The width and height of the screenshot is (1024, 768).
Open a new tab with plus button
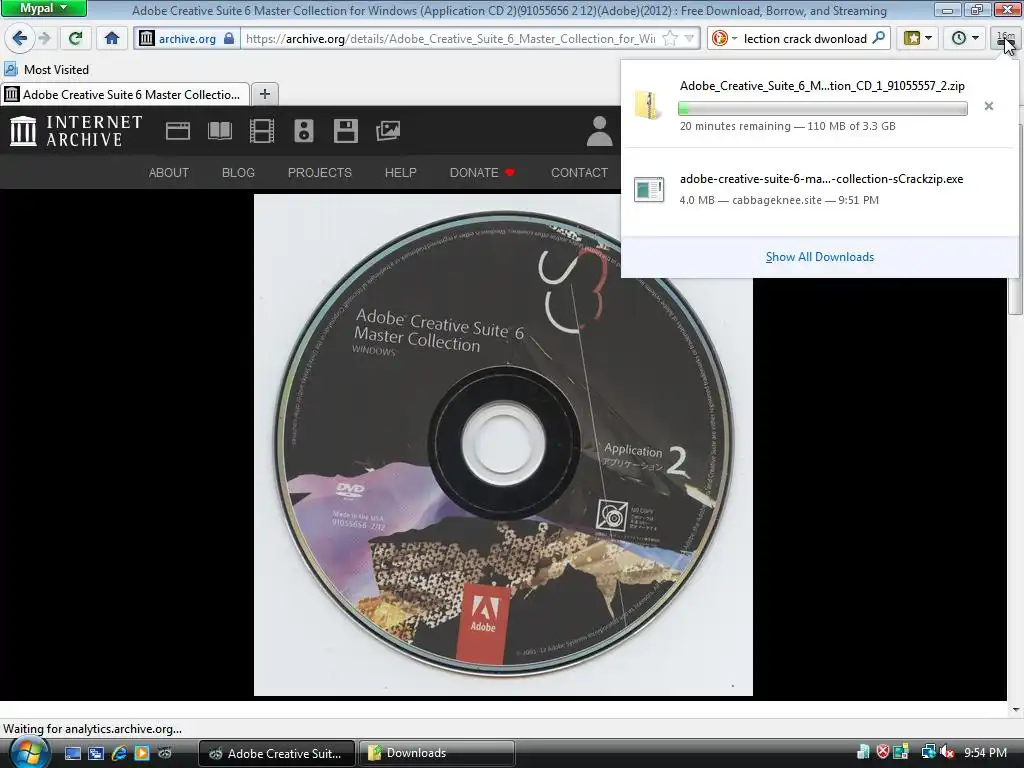(264, 94)
